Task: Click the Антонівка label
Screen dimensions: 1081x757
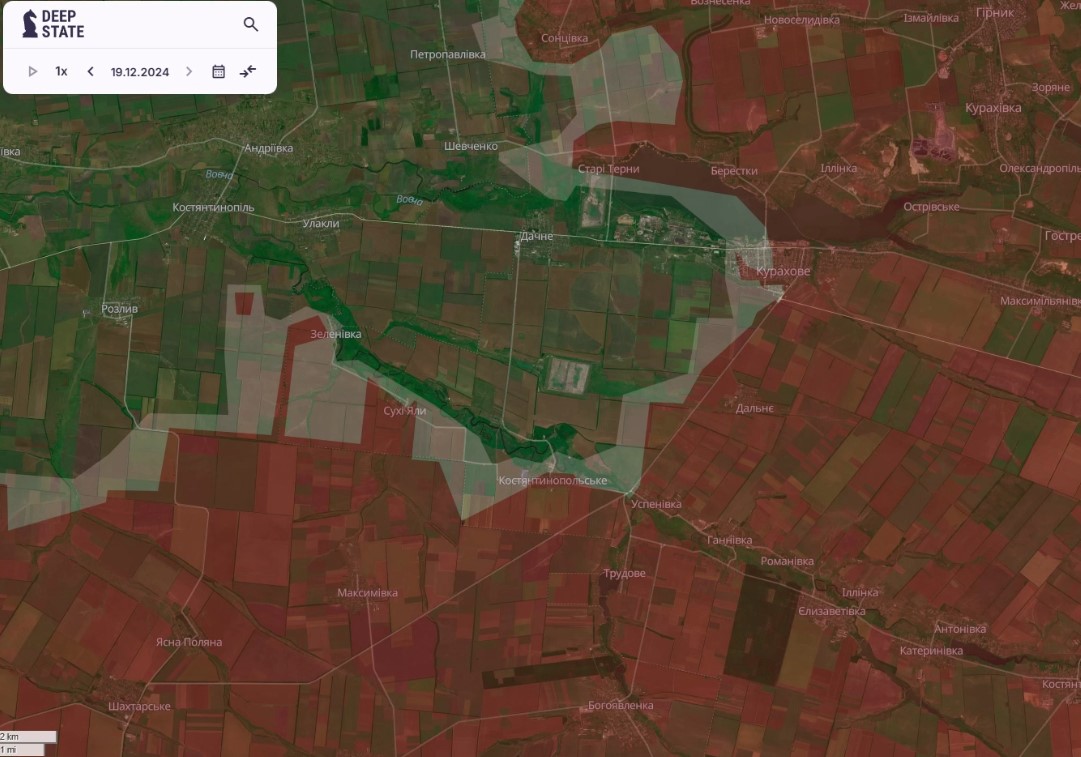Action: coord(960,629)
